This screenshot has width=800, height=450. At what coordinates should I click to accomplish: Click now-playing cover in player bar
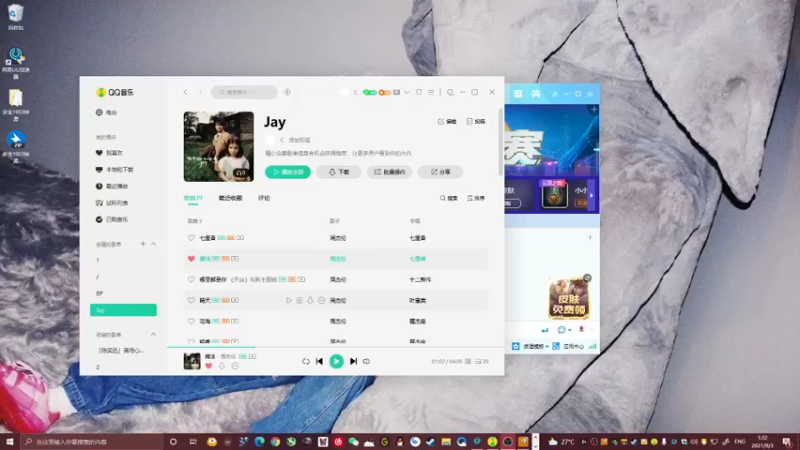192,361
